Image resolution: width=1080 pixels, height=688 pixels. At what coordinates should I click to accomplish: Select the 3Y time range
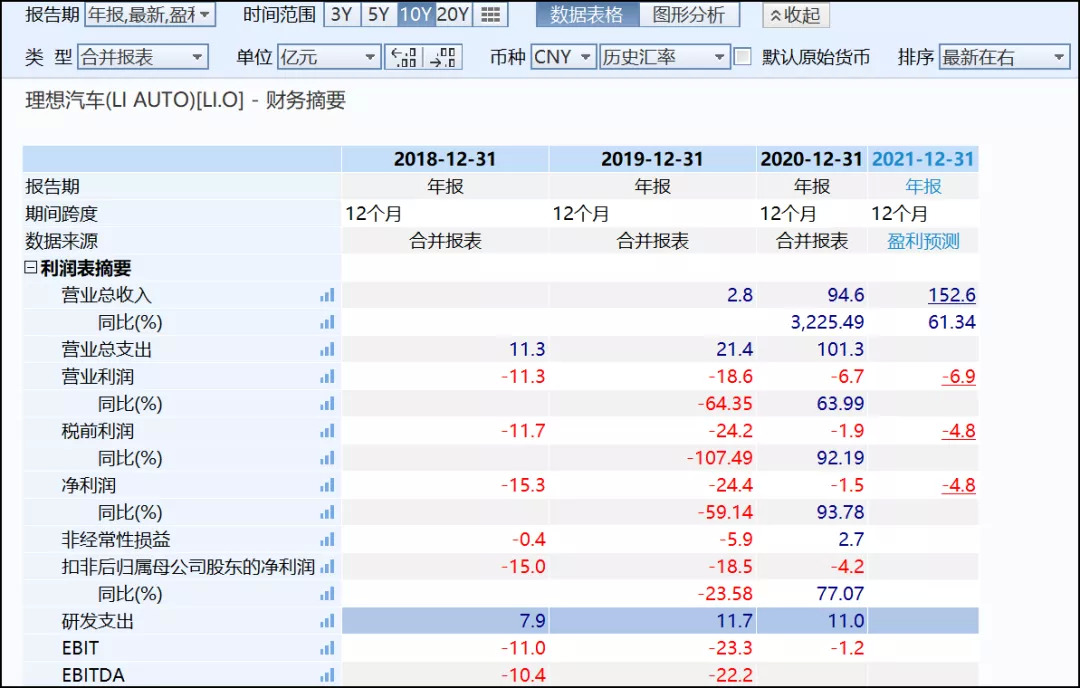click(x=342, y=15)
